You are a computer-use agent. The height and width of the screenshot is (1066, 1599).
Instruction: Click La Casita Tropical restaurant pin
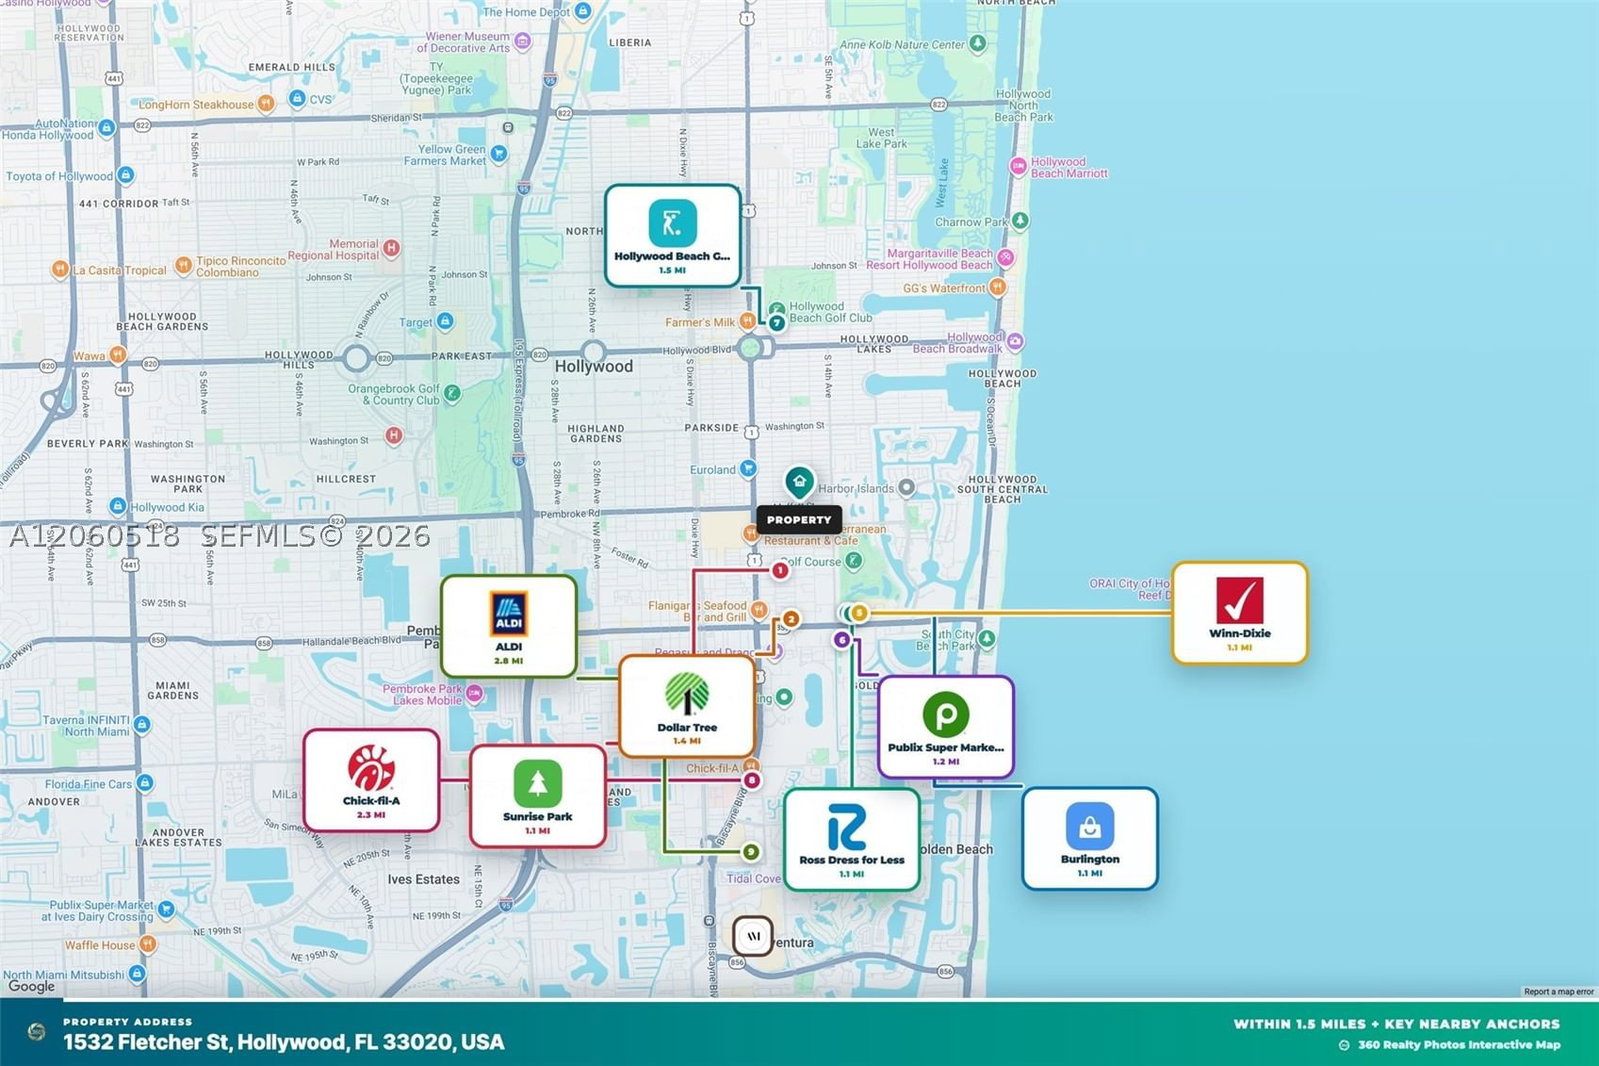60,269
